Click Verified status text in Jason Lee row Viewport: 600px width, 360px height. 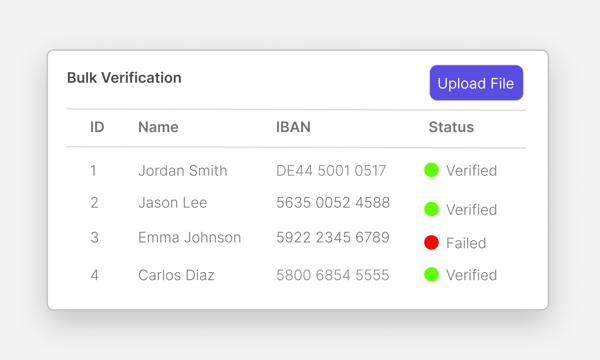pyautogui.click(x=471, y=210)
